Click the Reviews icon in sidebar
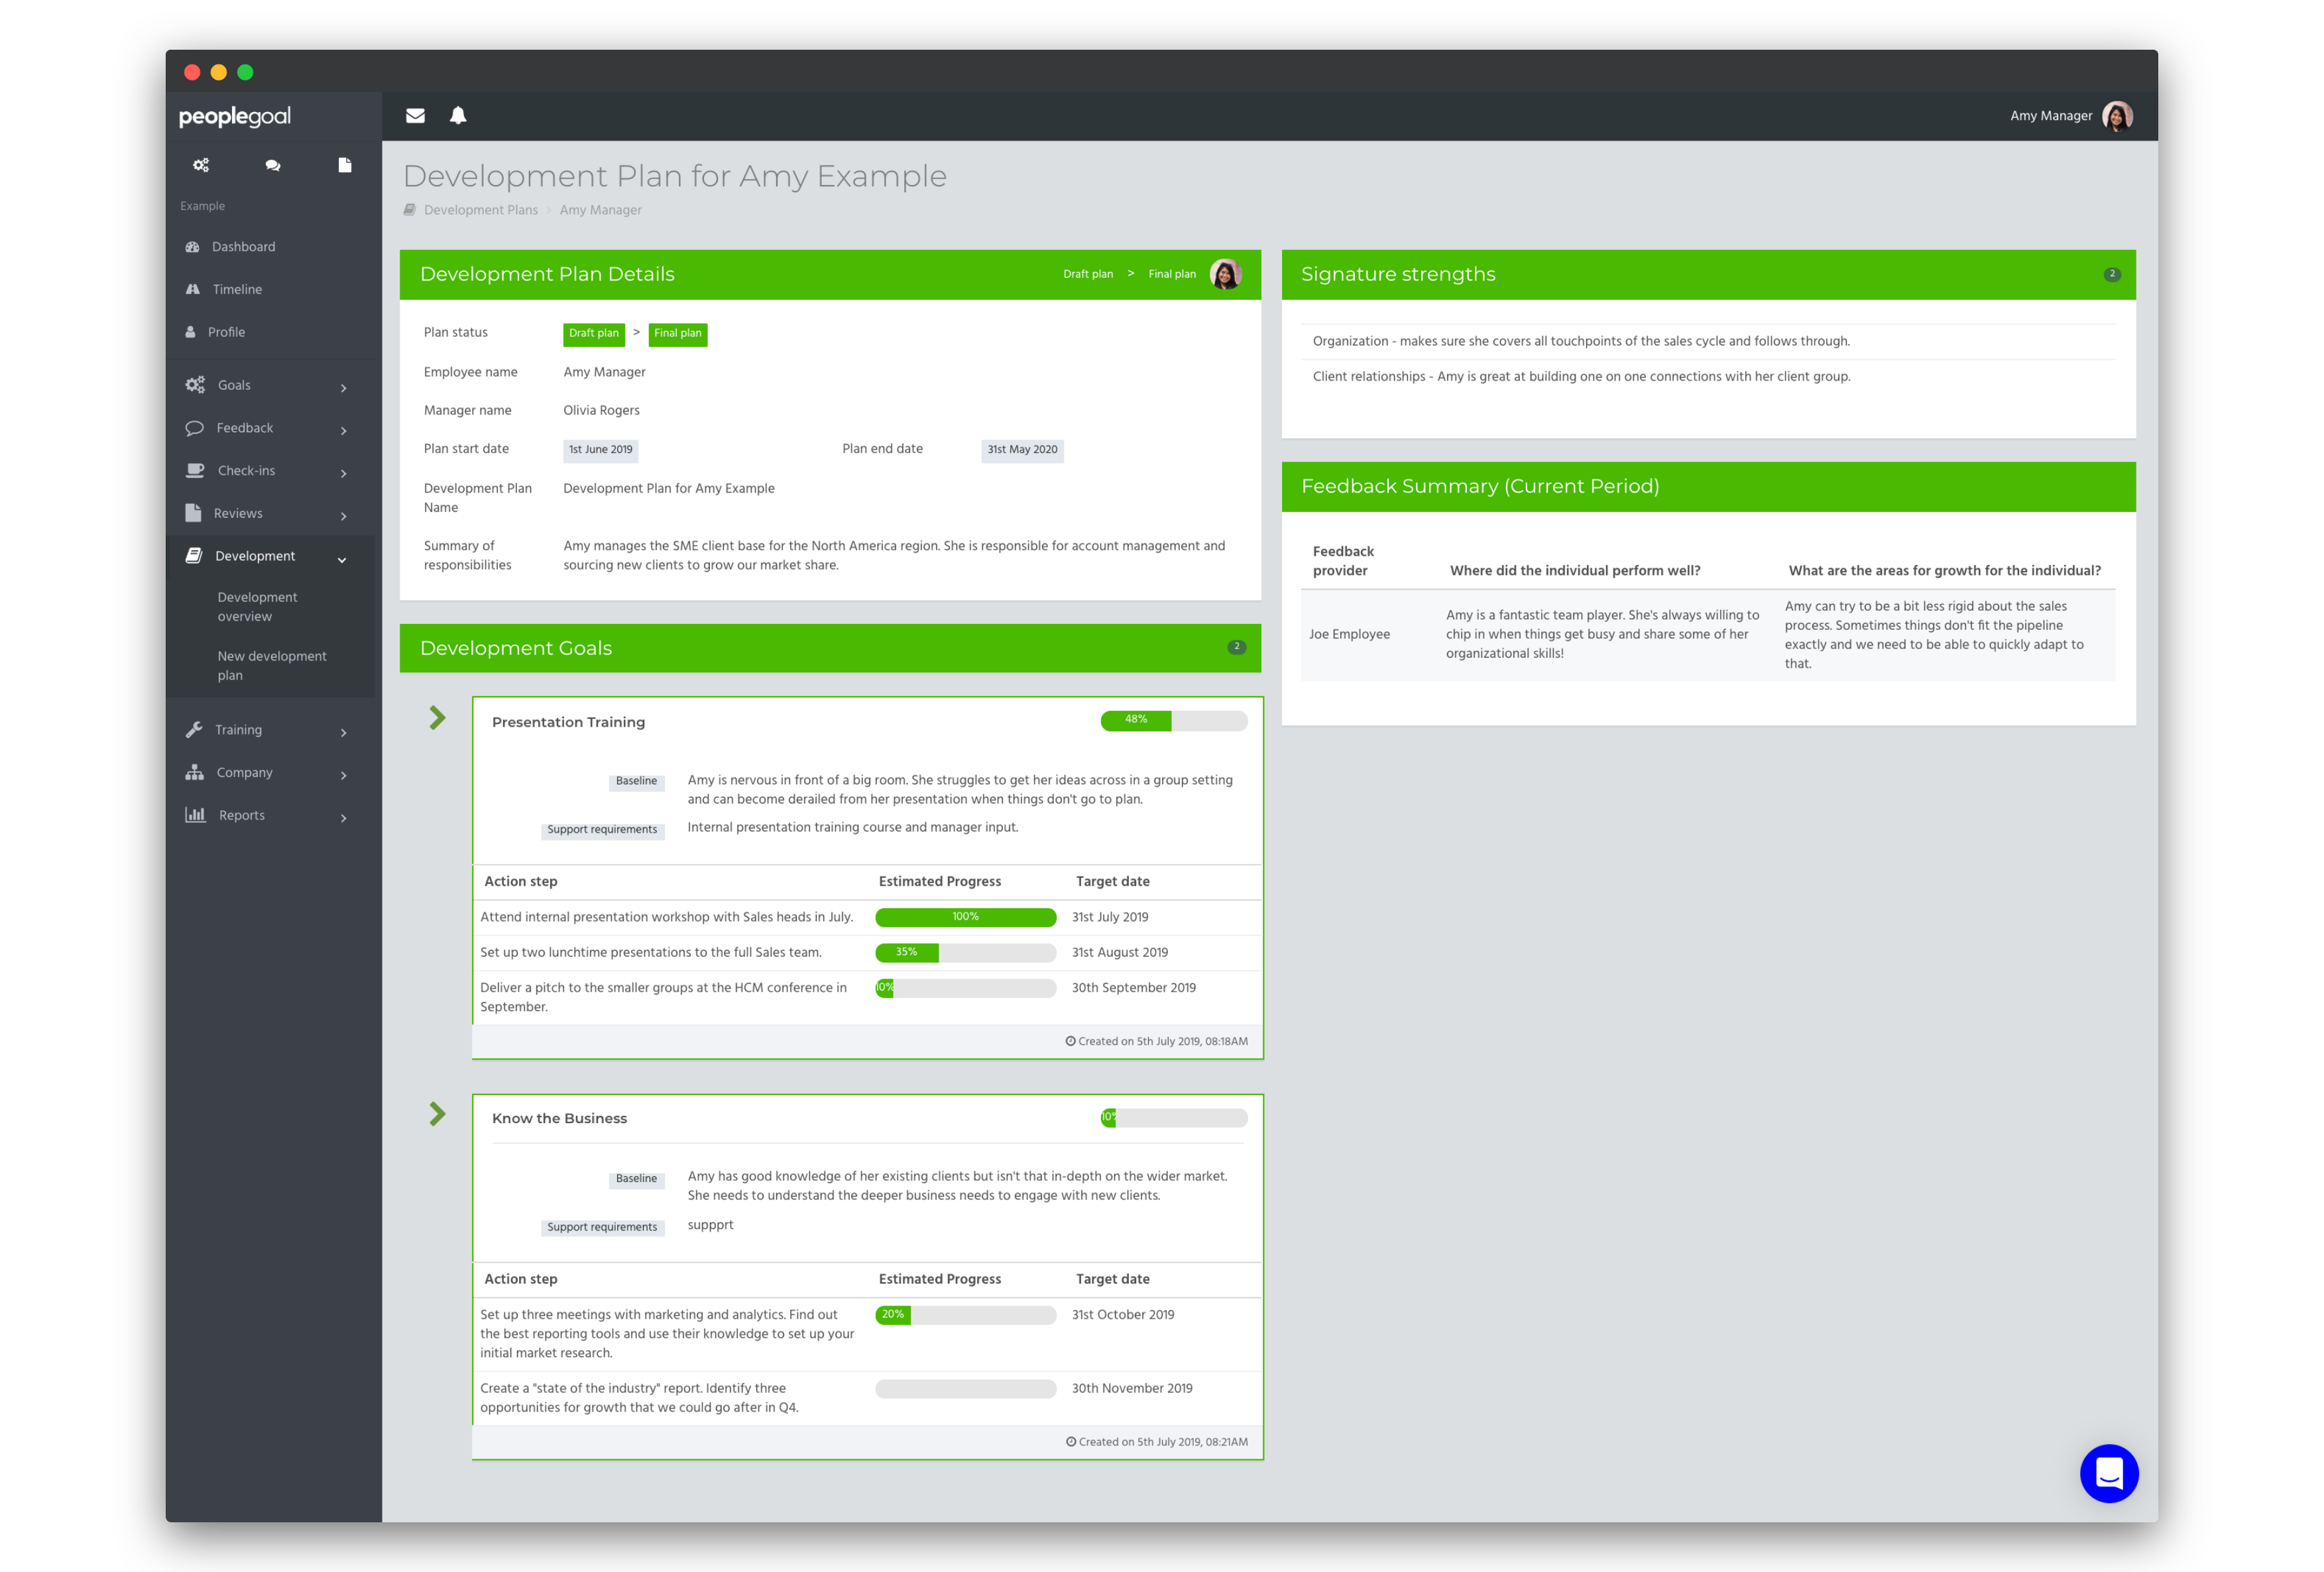Image resolution: width=2324 pixels, height=1572 pixels. coord(196,514)
